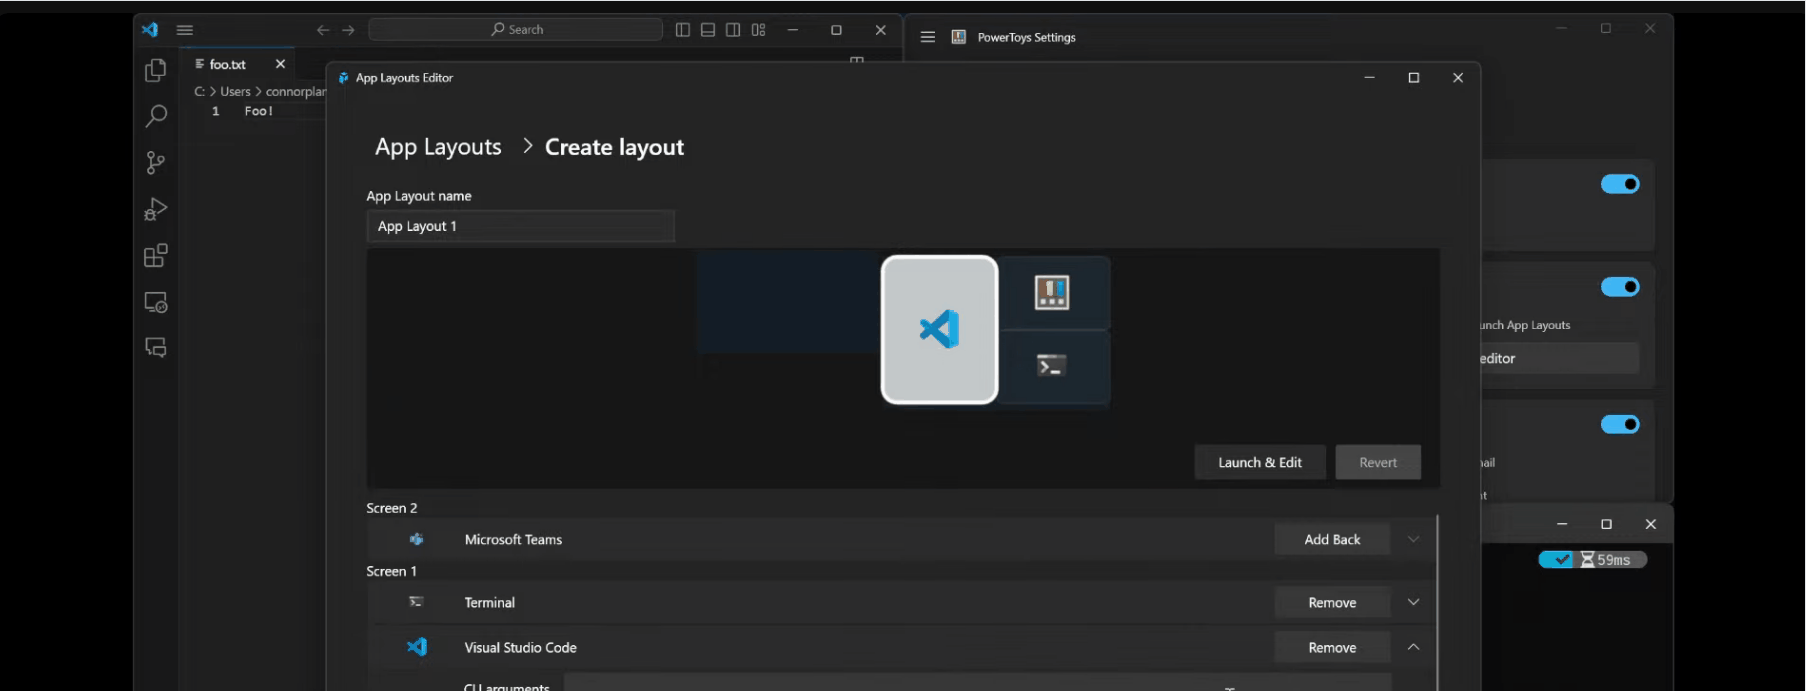This screenshot has height=691, width=1806.
Task: Toggle panel layout icon in VS Code
Action: (708, 30)
